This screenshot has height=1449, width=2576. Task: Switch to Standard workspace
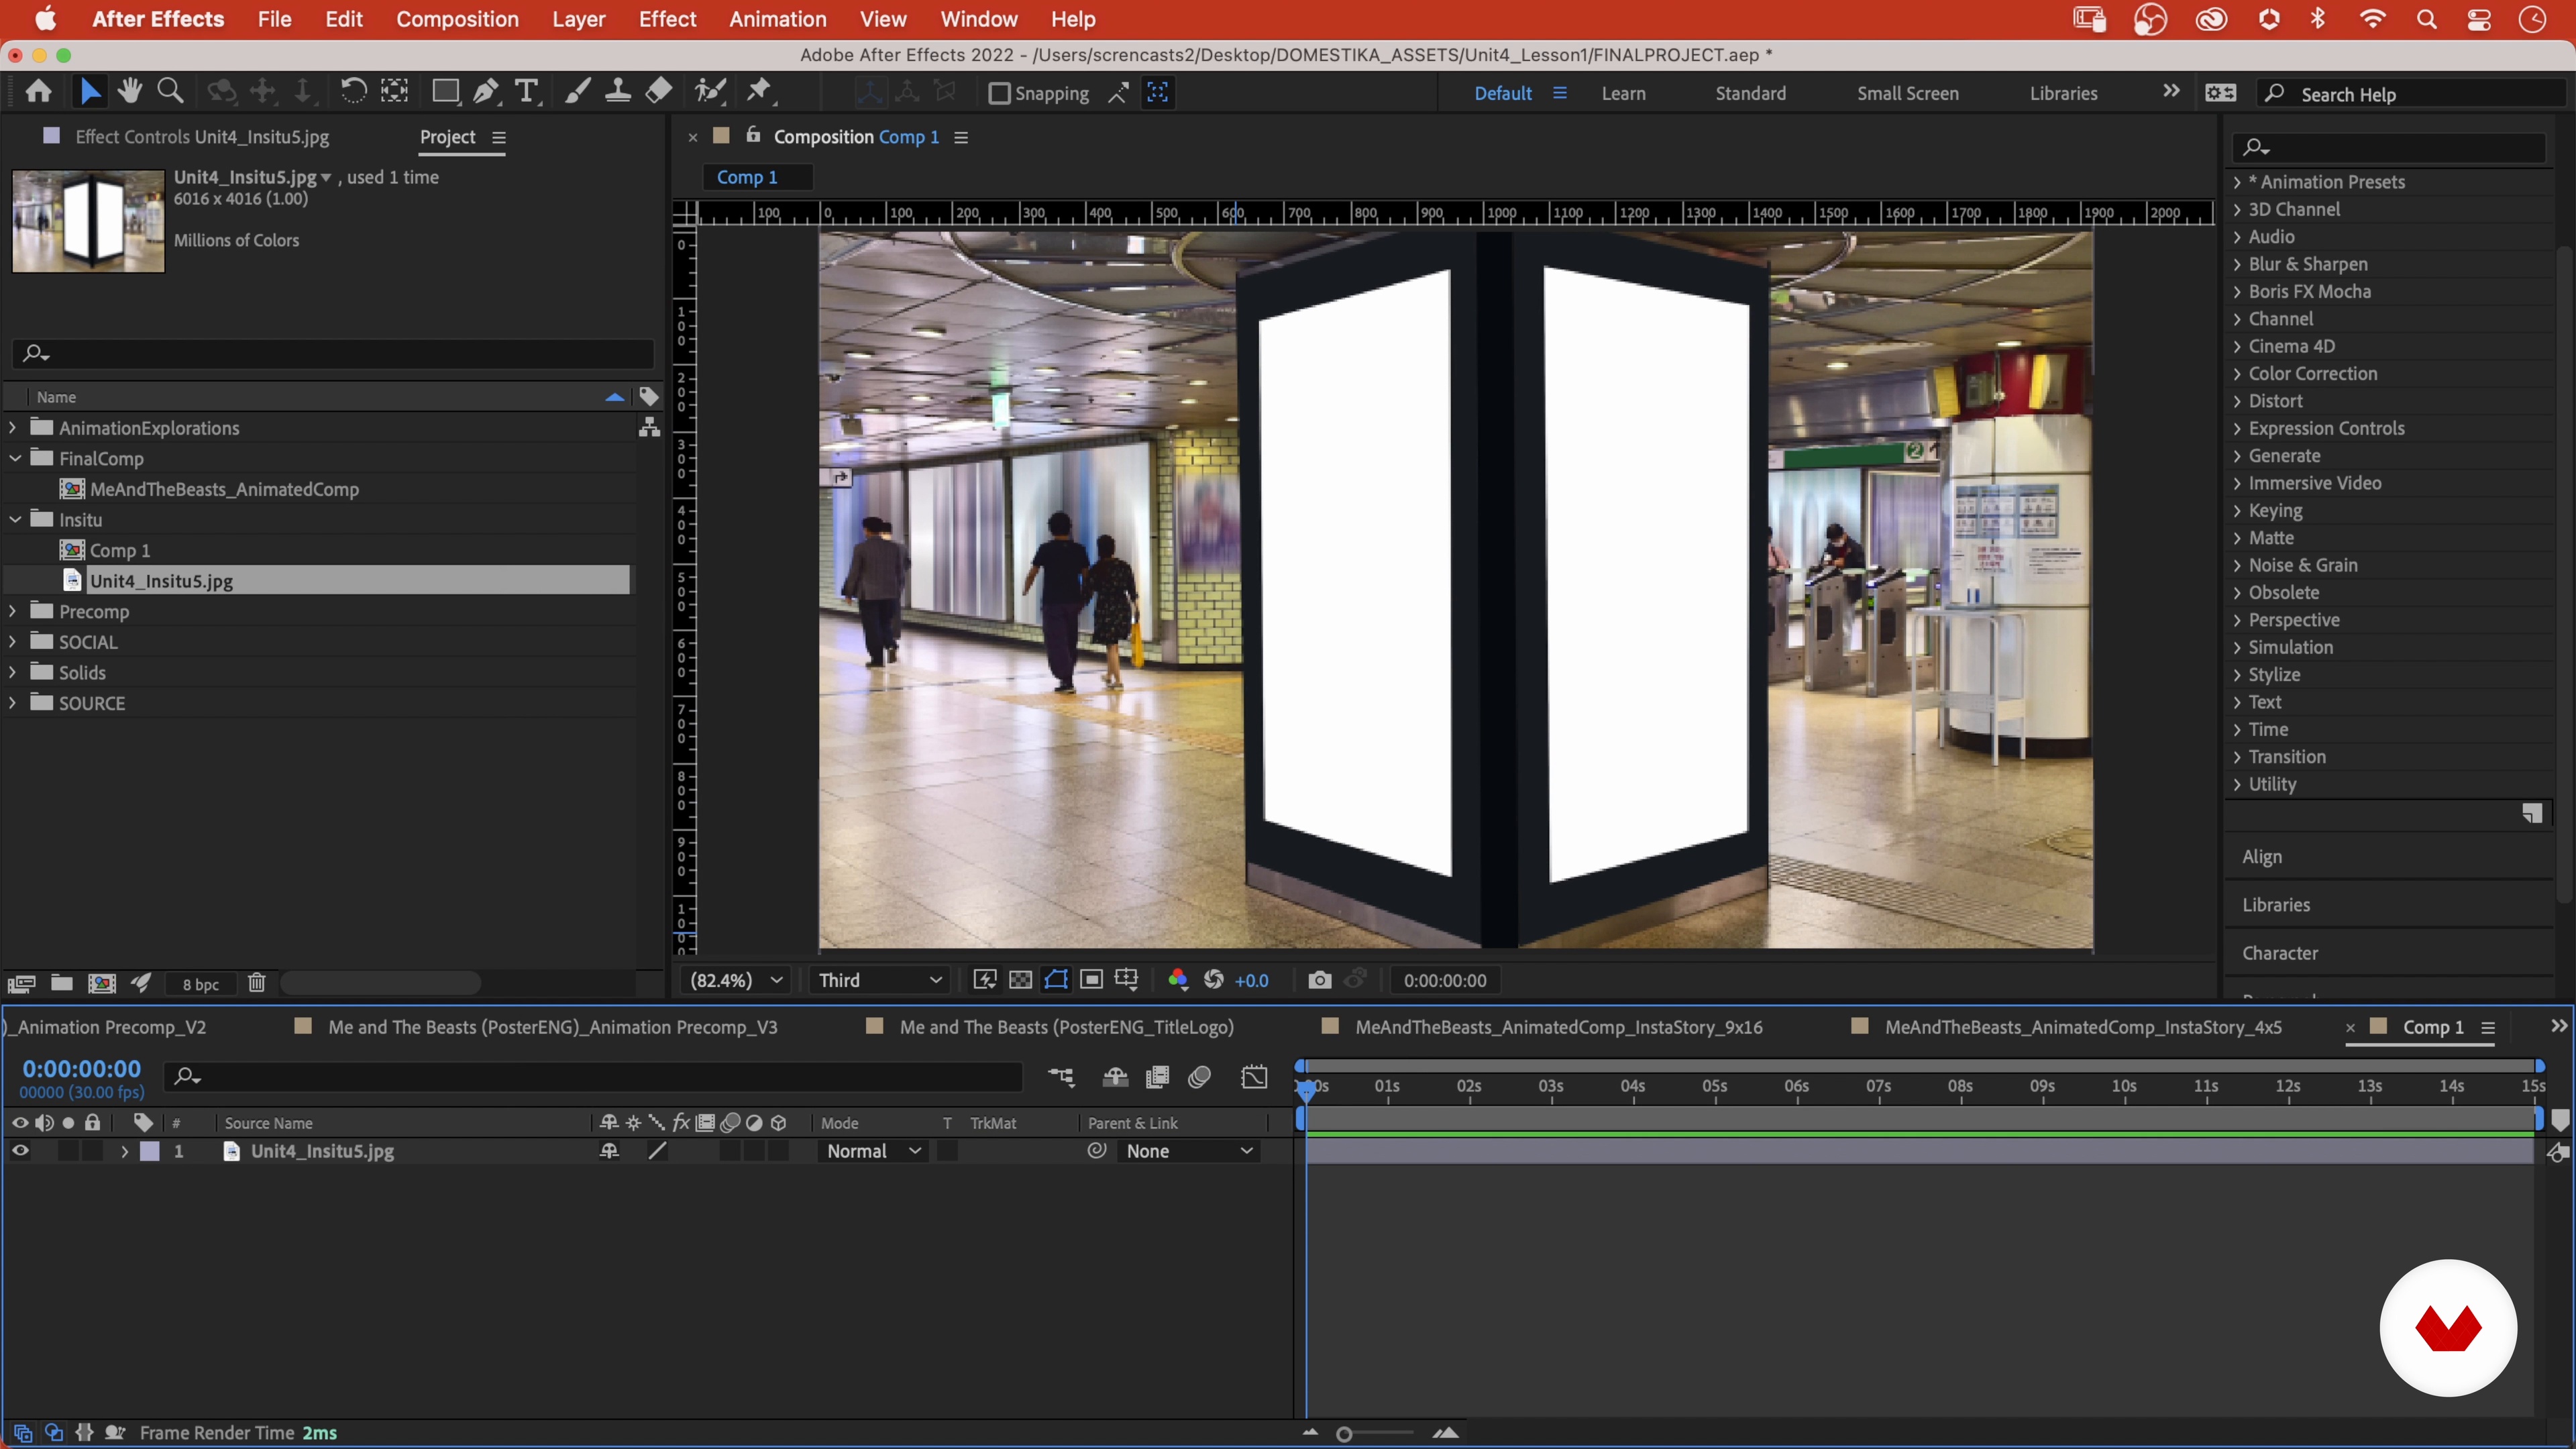pos(1750,94)
